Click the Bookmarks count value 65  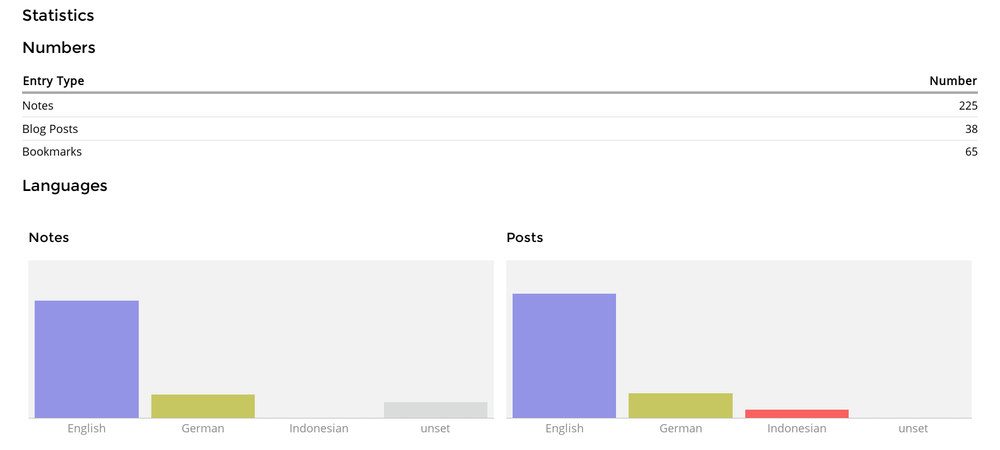point(970,152)
